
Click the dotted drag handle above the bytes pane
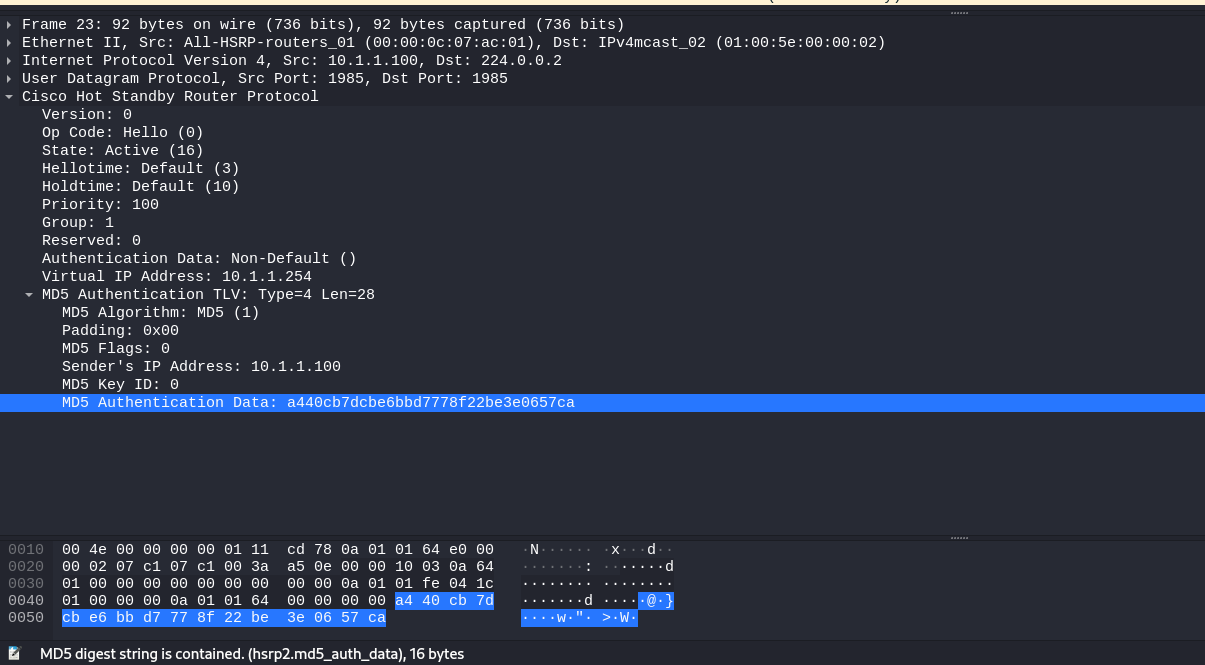(959, 536)
